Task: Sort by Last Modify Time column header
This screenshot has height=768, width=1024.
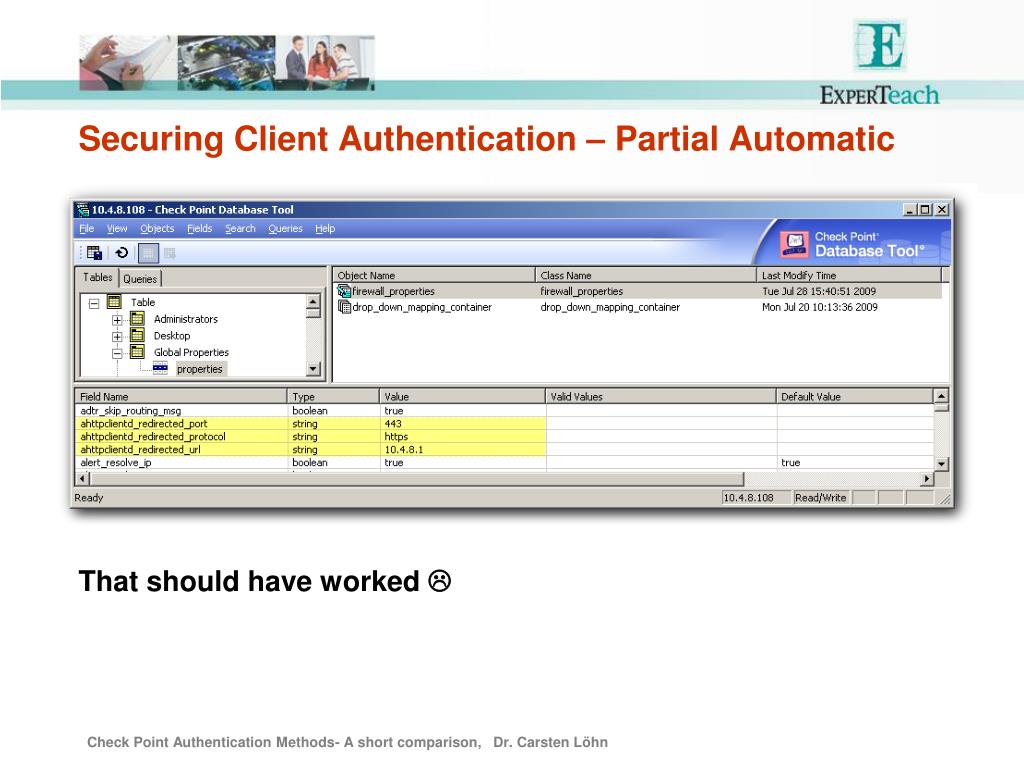Action: click(849, 275)
